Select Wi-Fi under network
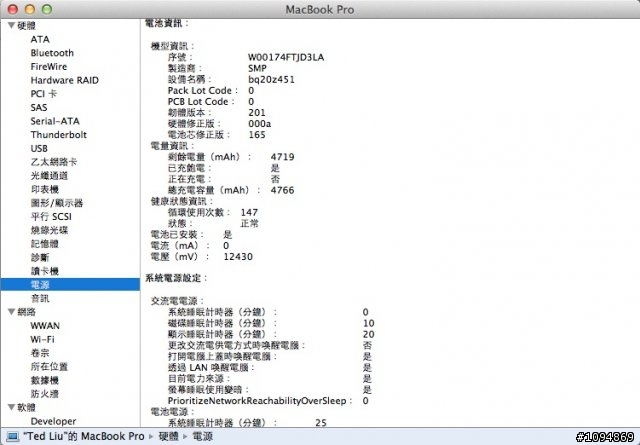 (42, 339)
